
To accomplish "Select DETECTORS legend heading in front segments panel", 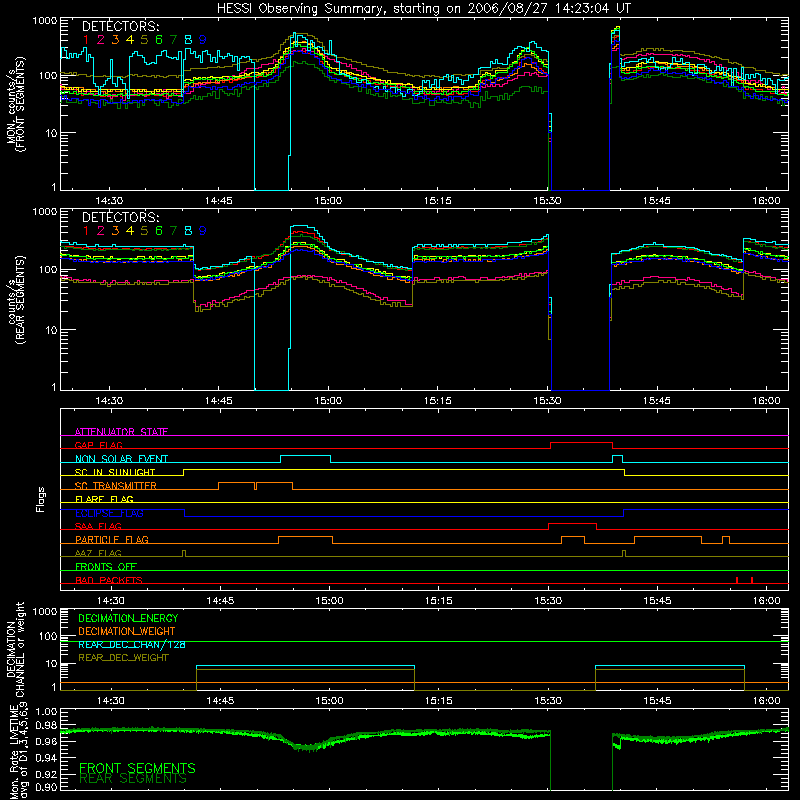I will coord(120,26).
